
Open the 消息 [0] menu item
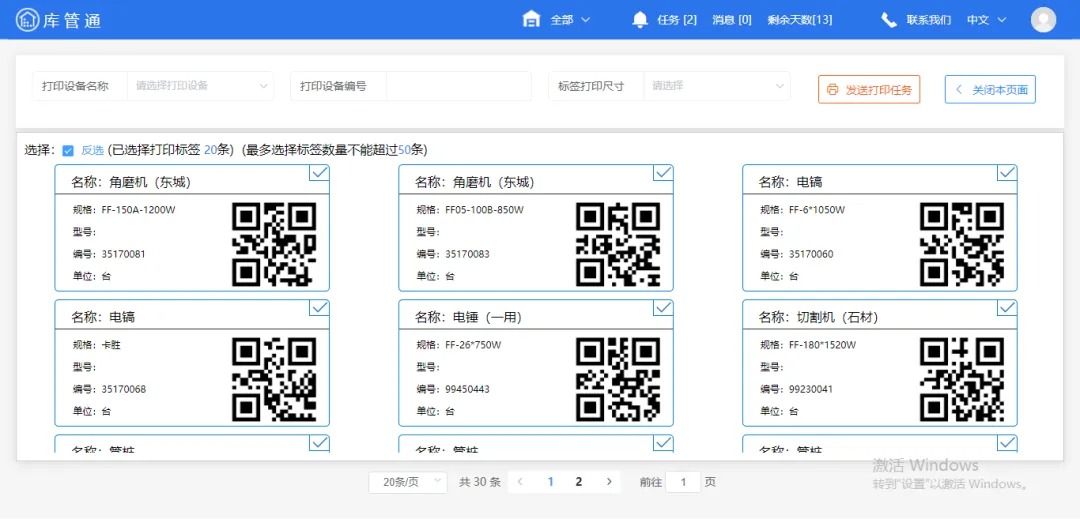pyautogui.click(x=731, y=20)
